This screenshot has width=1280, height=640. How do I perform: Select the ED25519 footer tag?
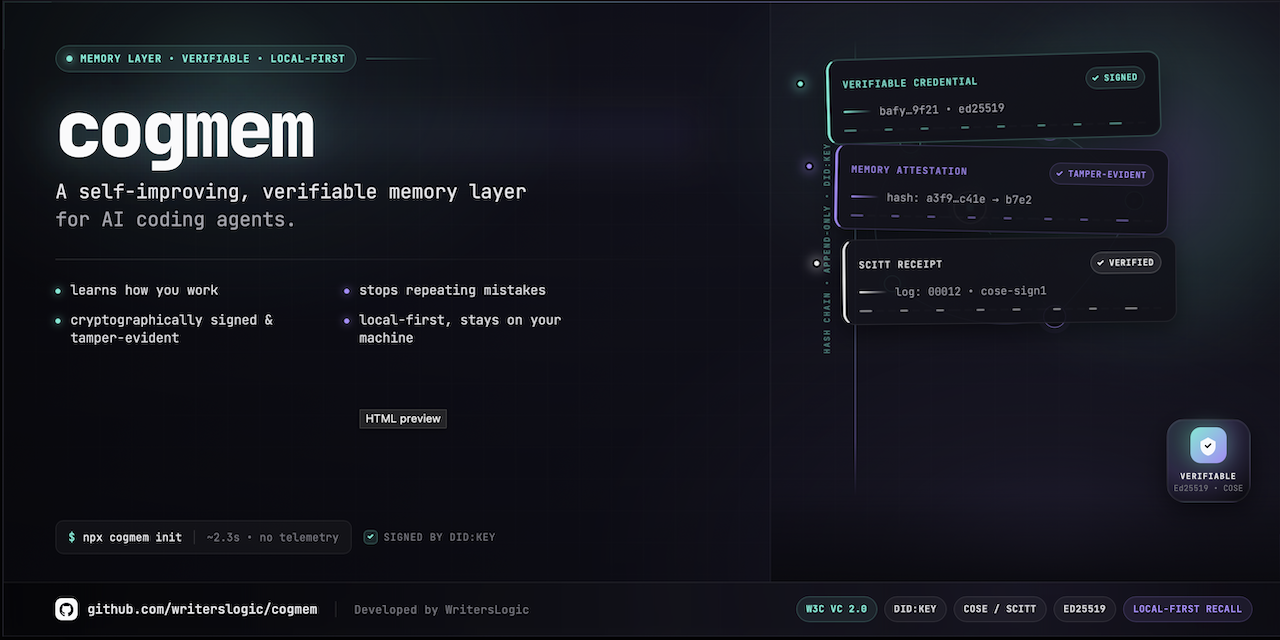[x=1085, y=609]
